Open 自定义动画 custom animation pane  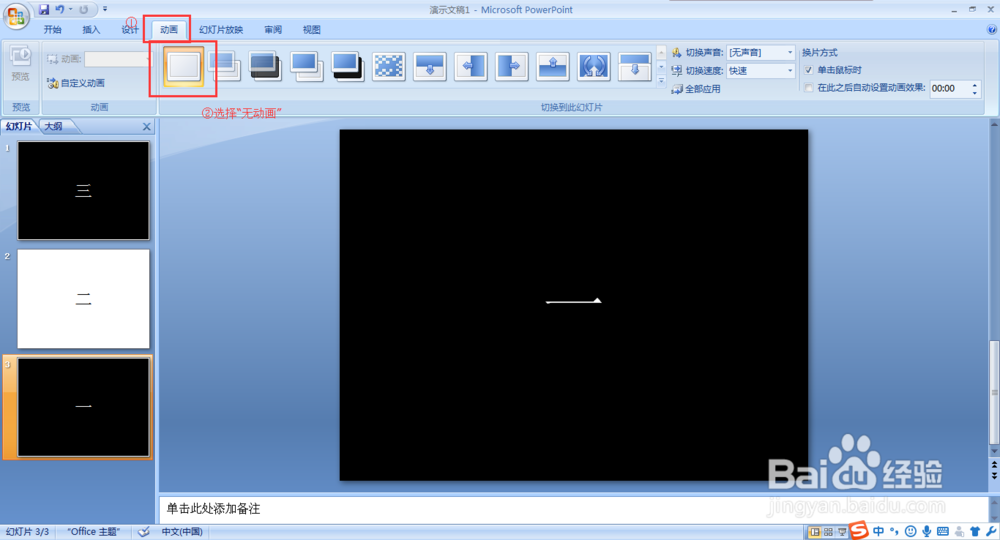76,83
